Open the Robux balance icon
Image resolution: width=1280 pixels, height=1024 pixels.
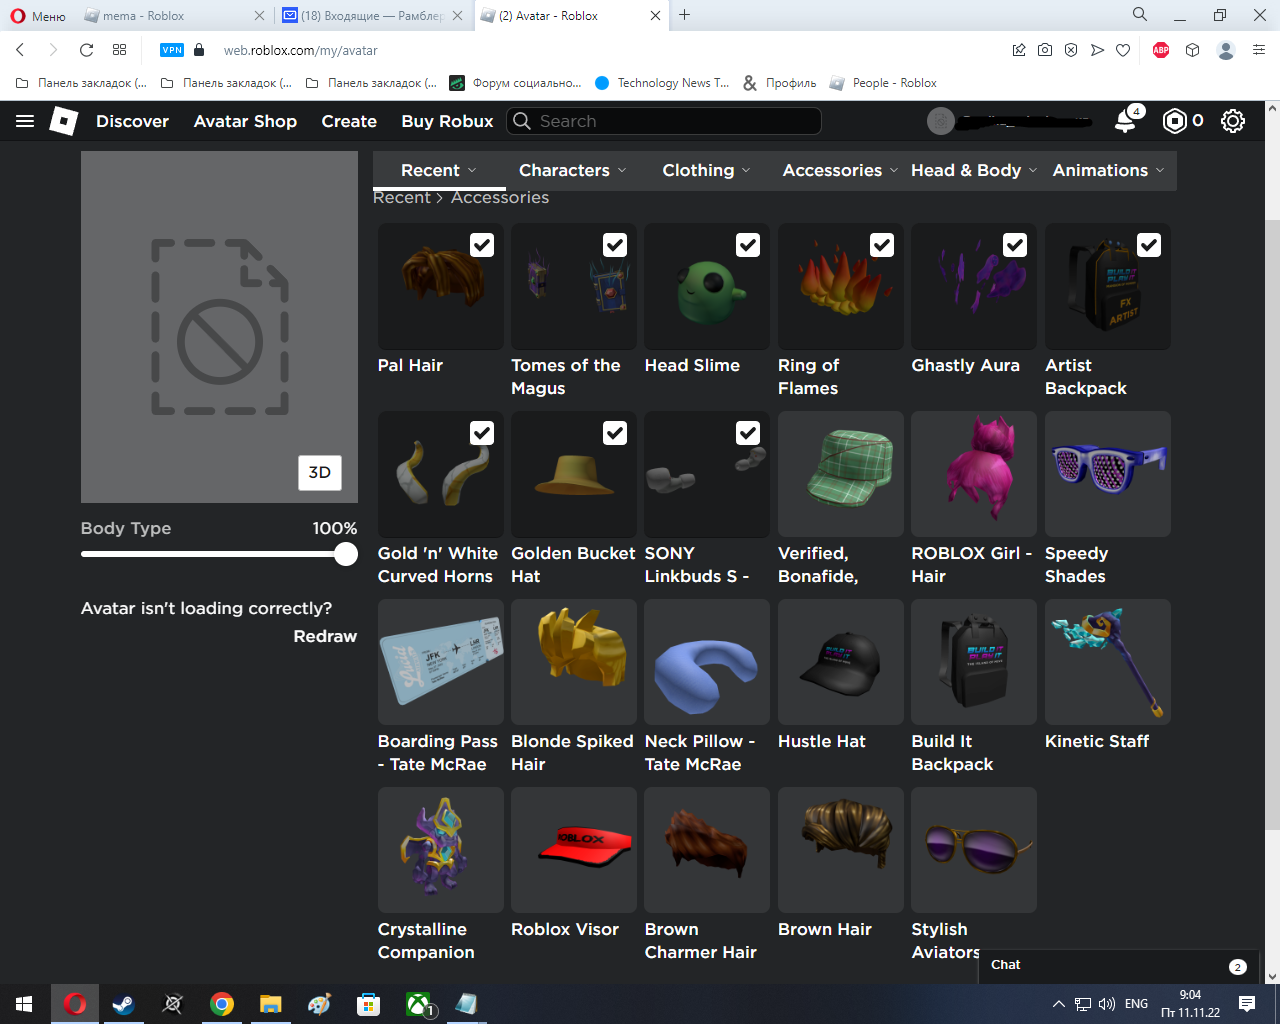click(x=1175, y=121)
